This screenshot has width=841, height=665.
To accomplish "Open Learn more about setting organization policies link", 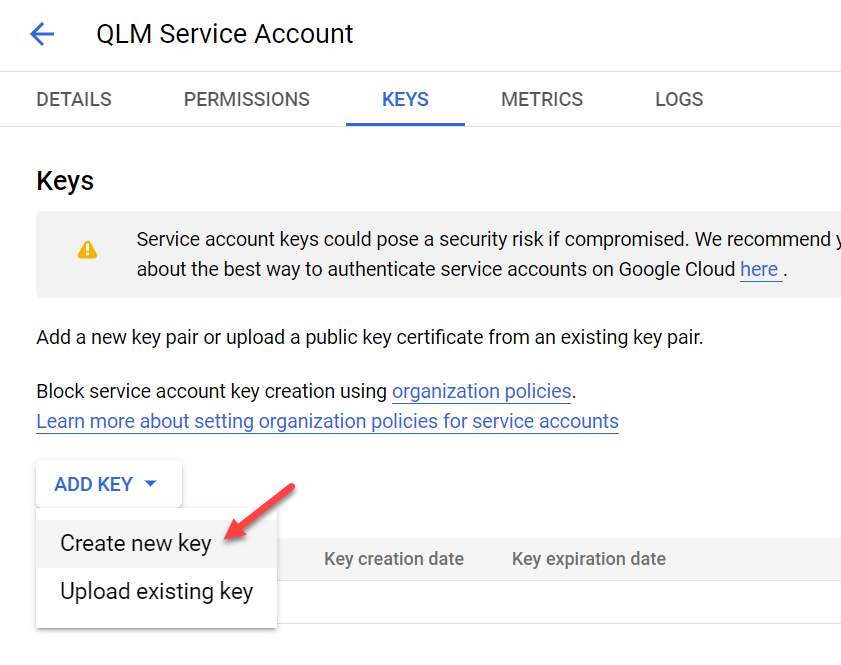I will pyautogui.click(x=327, y=422).
